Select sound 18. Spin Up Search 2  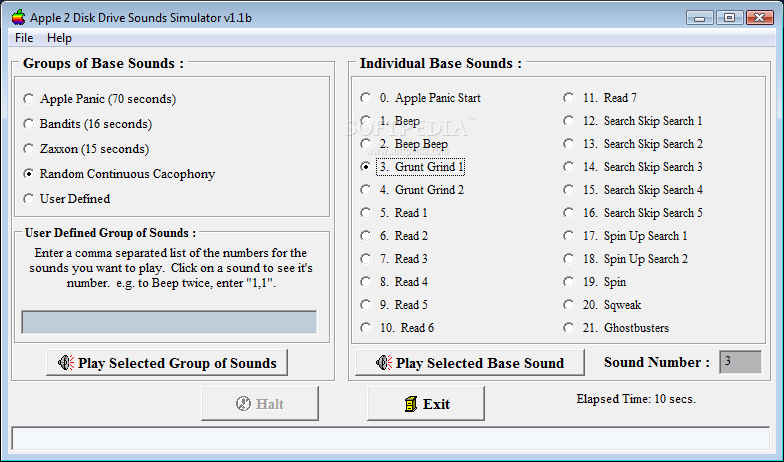click(x=626, y=259)
